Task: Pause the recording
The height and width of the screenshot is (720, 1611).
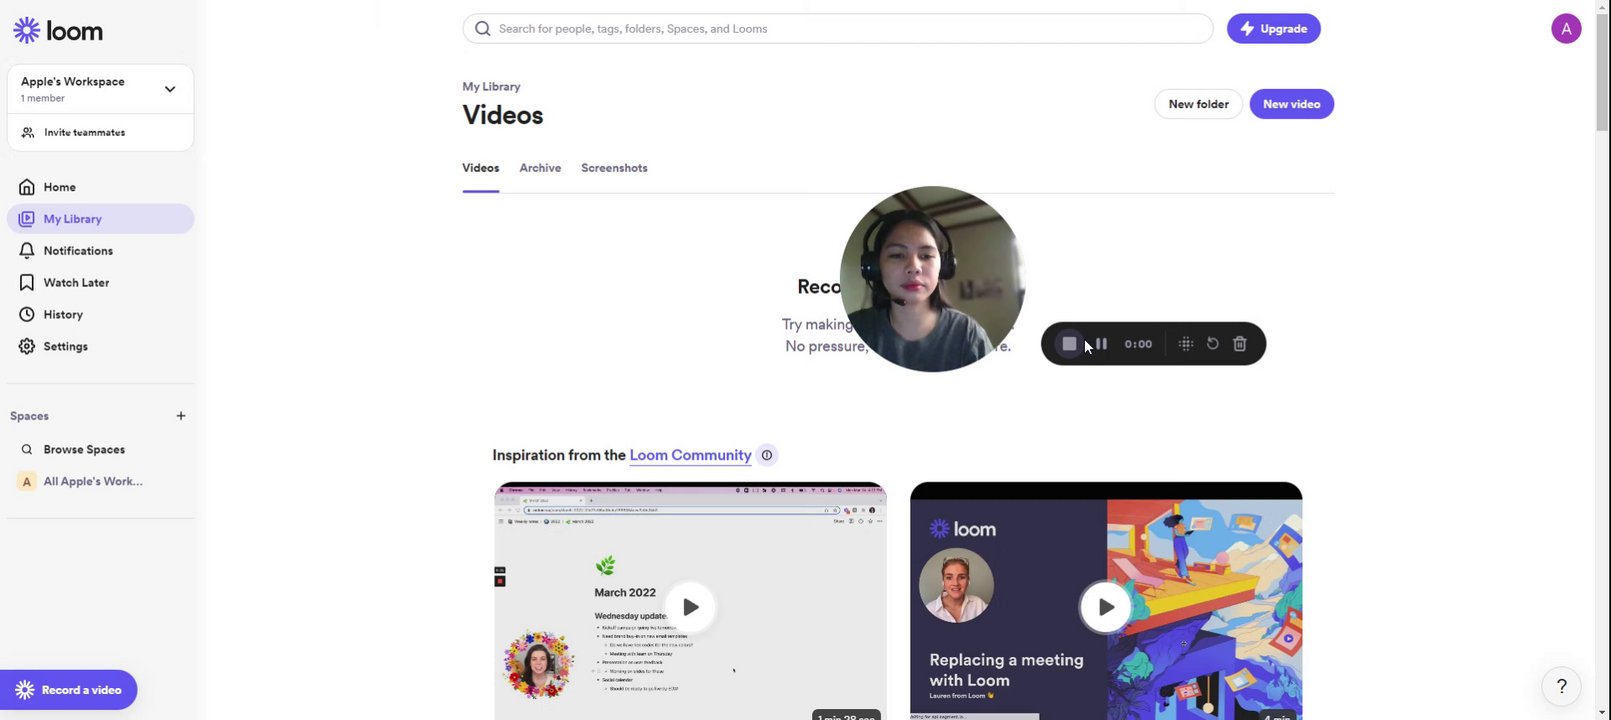Action: pos(1101,344)
